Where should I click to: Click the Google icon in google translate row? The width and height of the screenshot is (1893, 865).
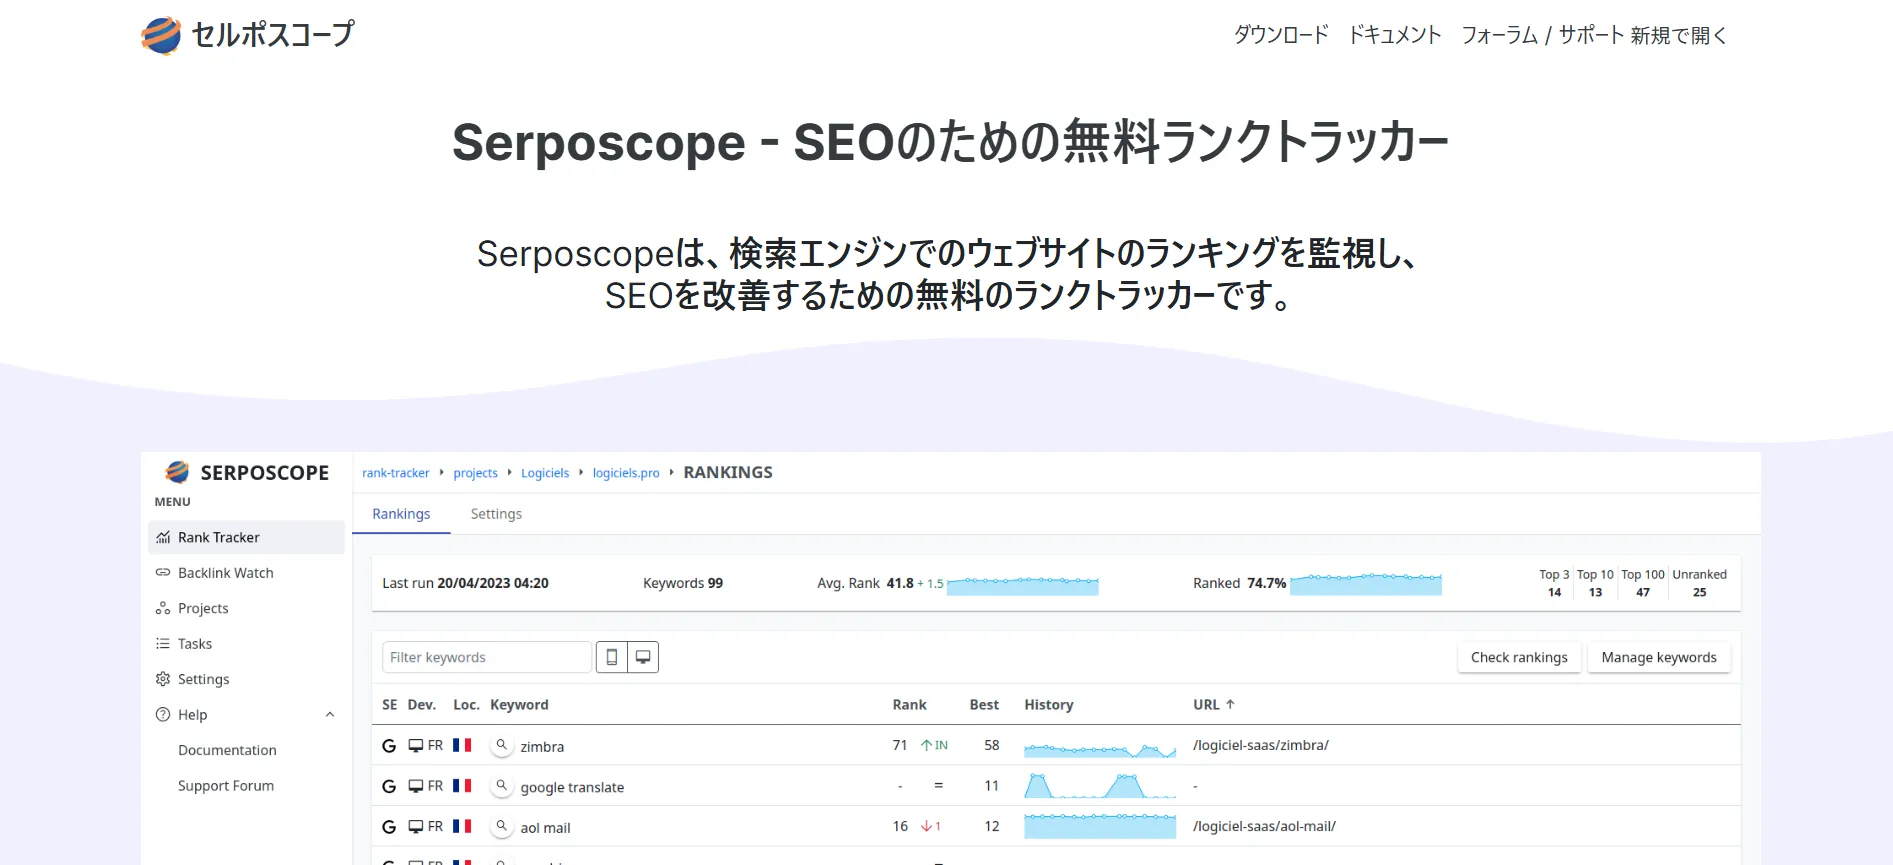click(389, 787)
